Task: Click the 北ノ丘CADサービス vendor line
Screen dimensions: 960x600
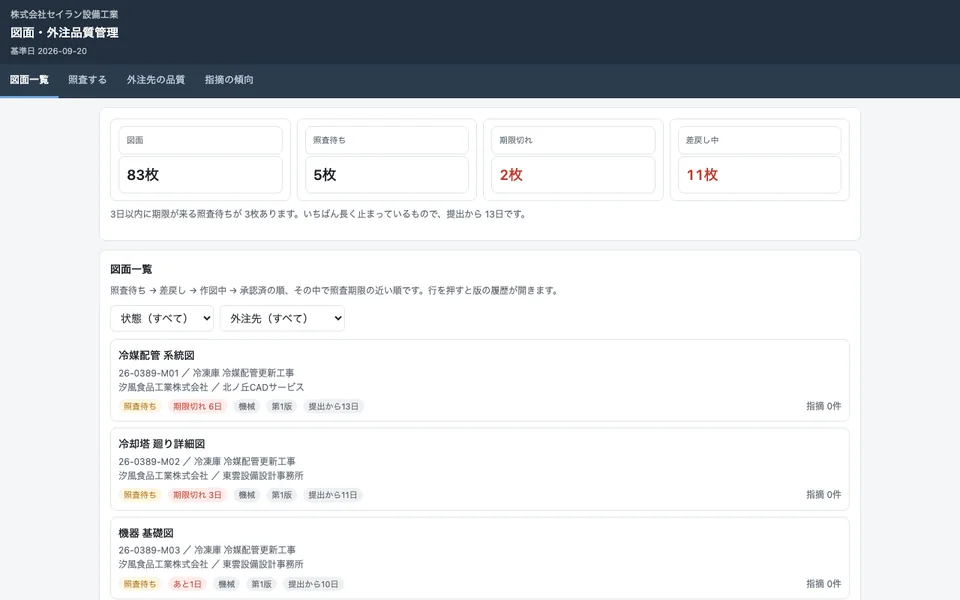Action: pyautogui.click(x=211, y=388)
